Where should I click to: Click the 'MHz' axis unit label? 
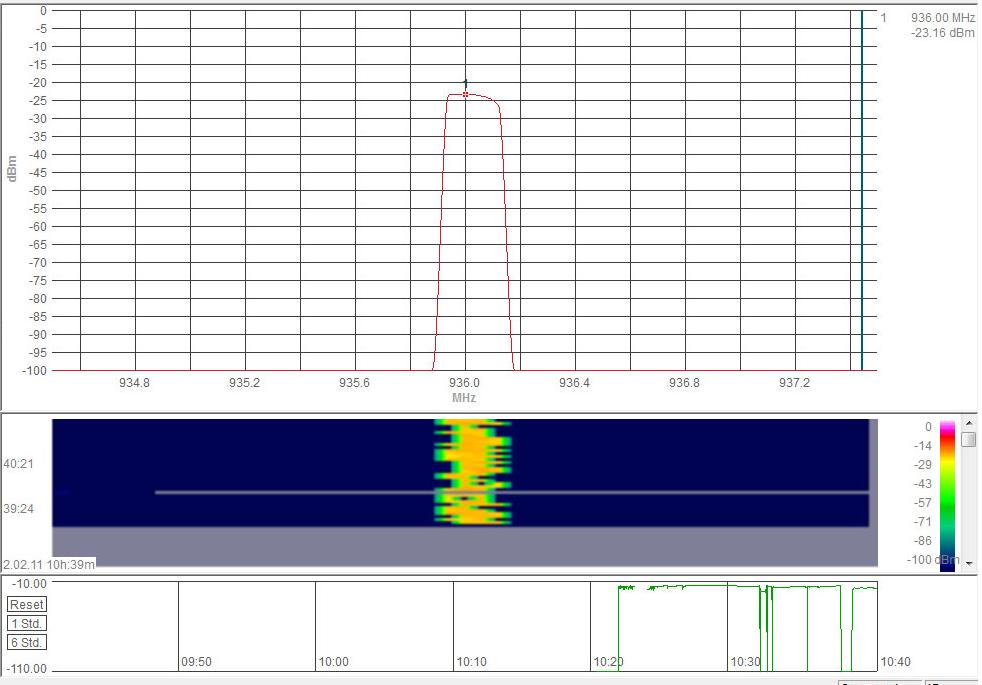464,398
